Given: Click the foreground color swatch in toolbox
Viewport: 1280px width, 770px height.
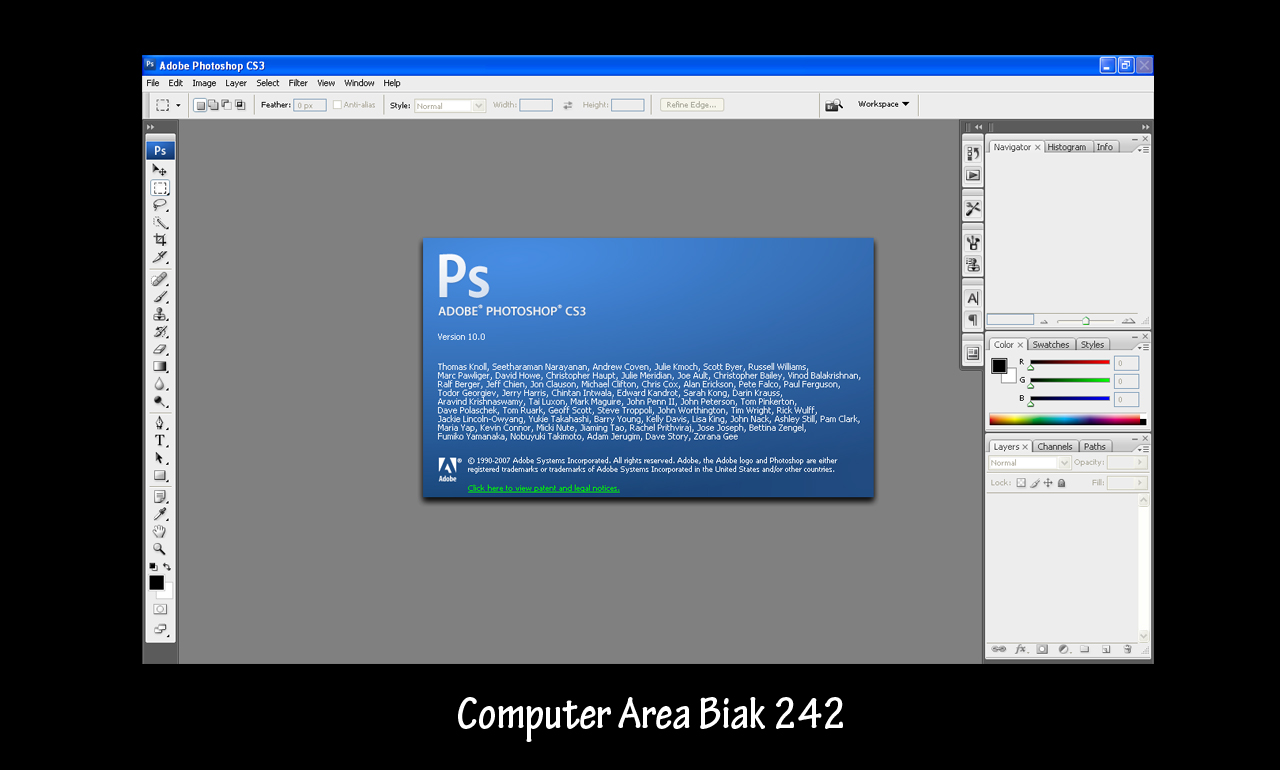Looking at the screenshot, I should click(156, 582).
